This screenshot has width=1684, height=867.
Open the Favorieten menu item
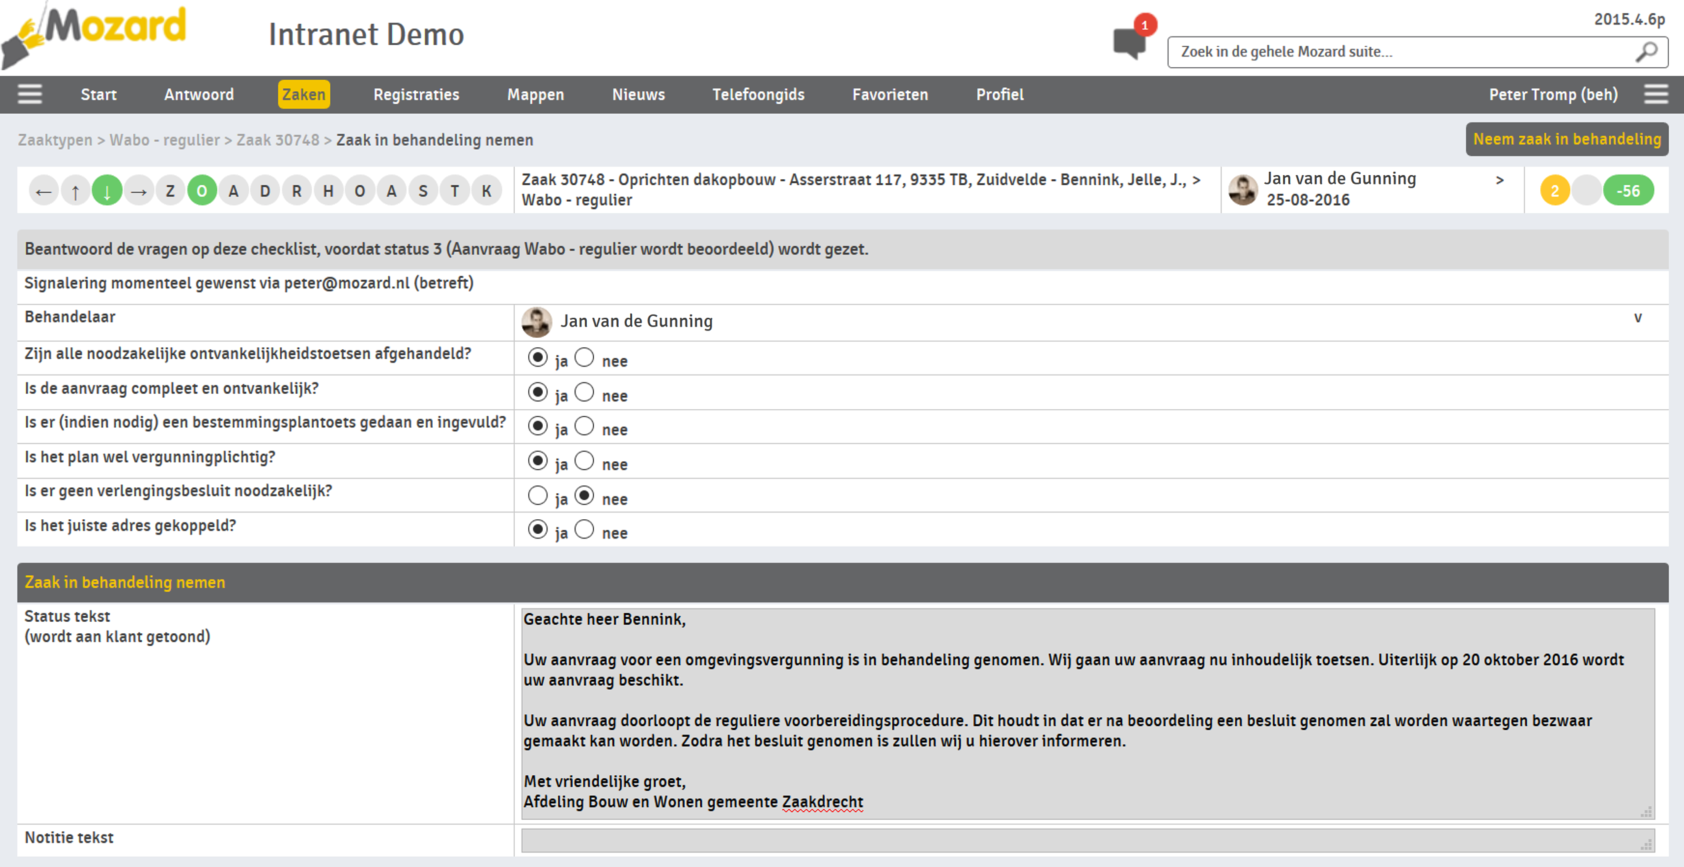coord(890,94)
